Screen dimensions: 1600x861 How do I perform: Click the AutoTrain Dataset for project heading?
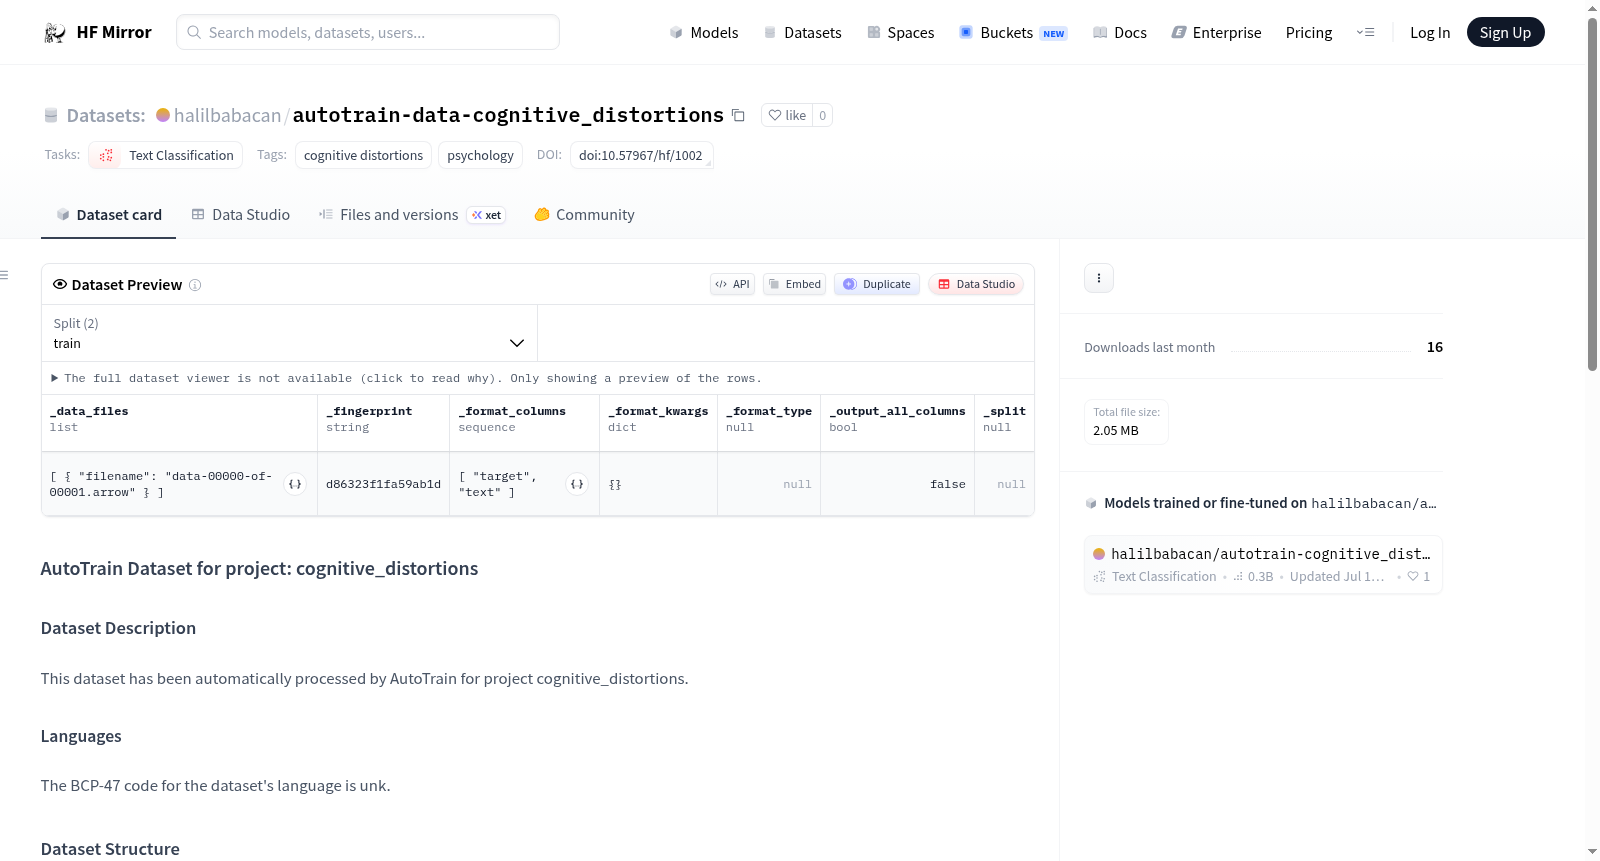click(x=259, y=569)
